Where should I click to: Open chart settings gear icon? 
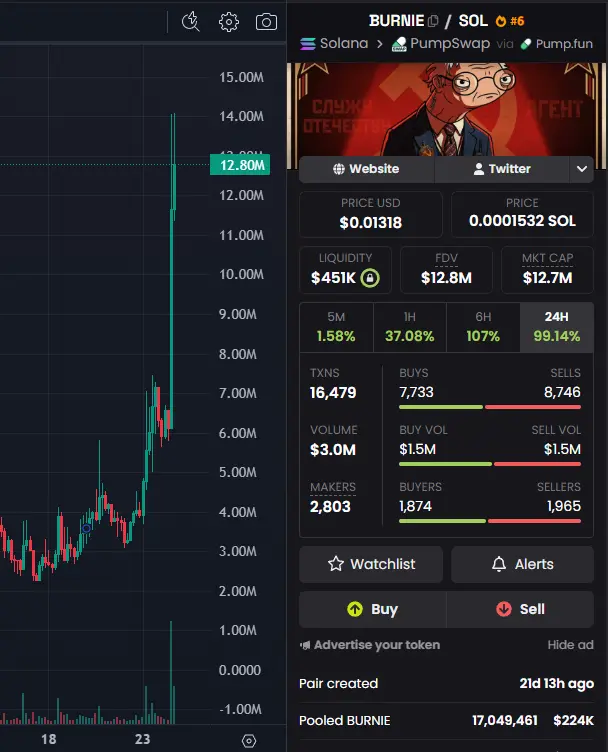[229, 22]
